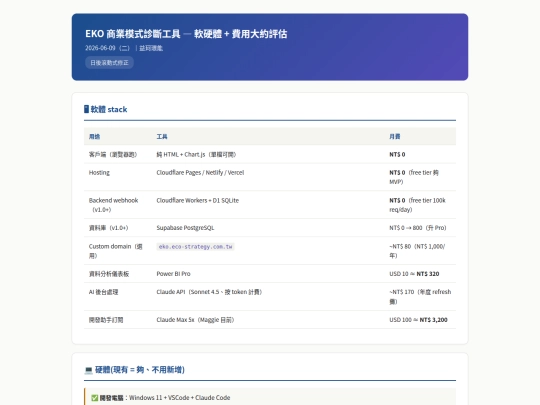
Task: Click the Custom domain row label
Action: click(115, 251)
